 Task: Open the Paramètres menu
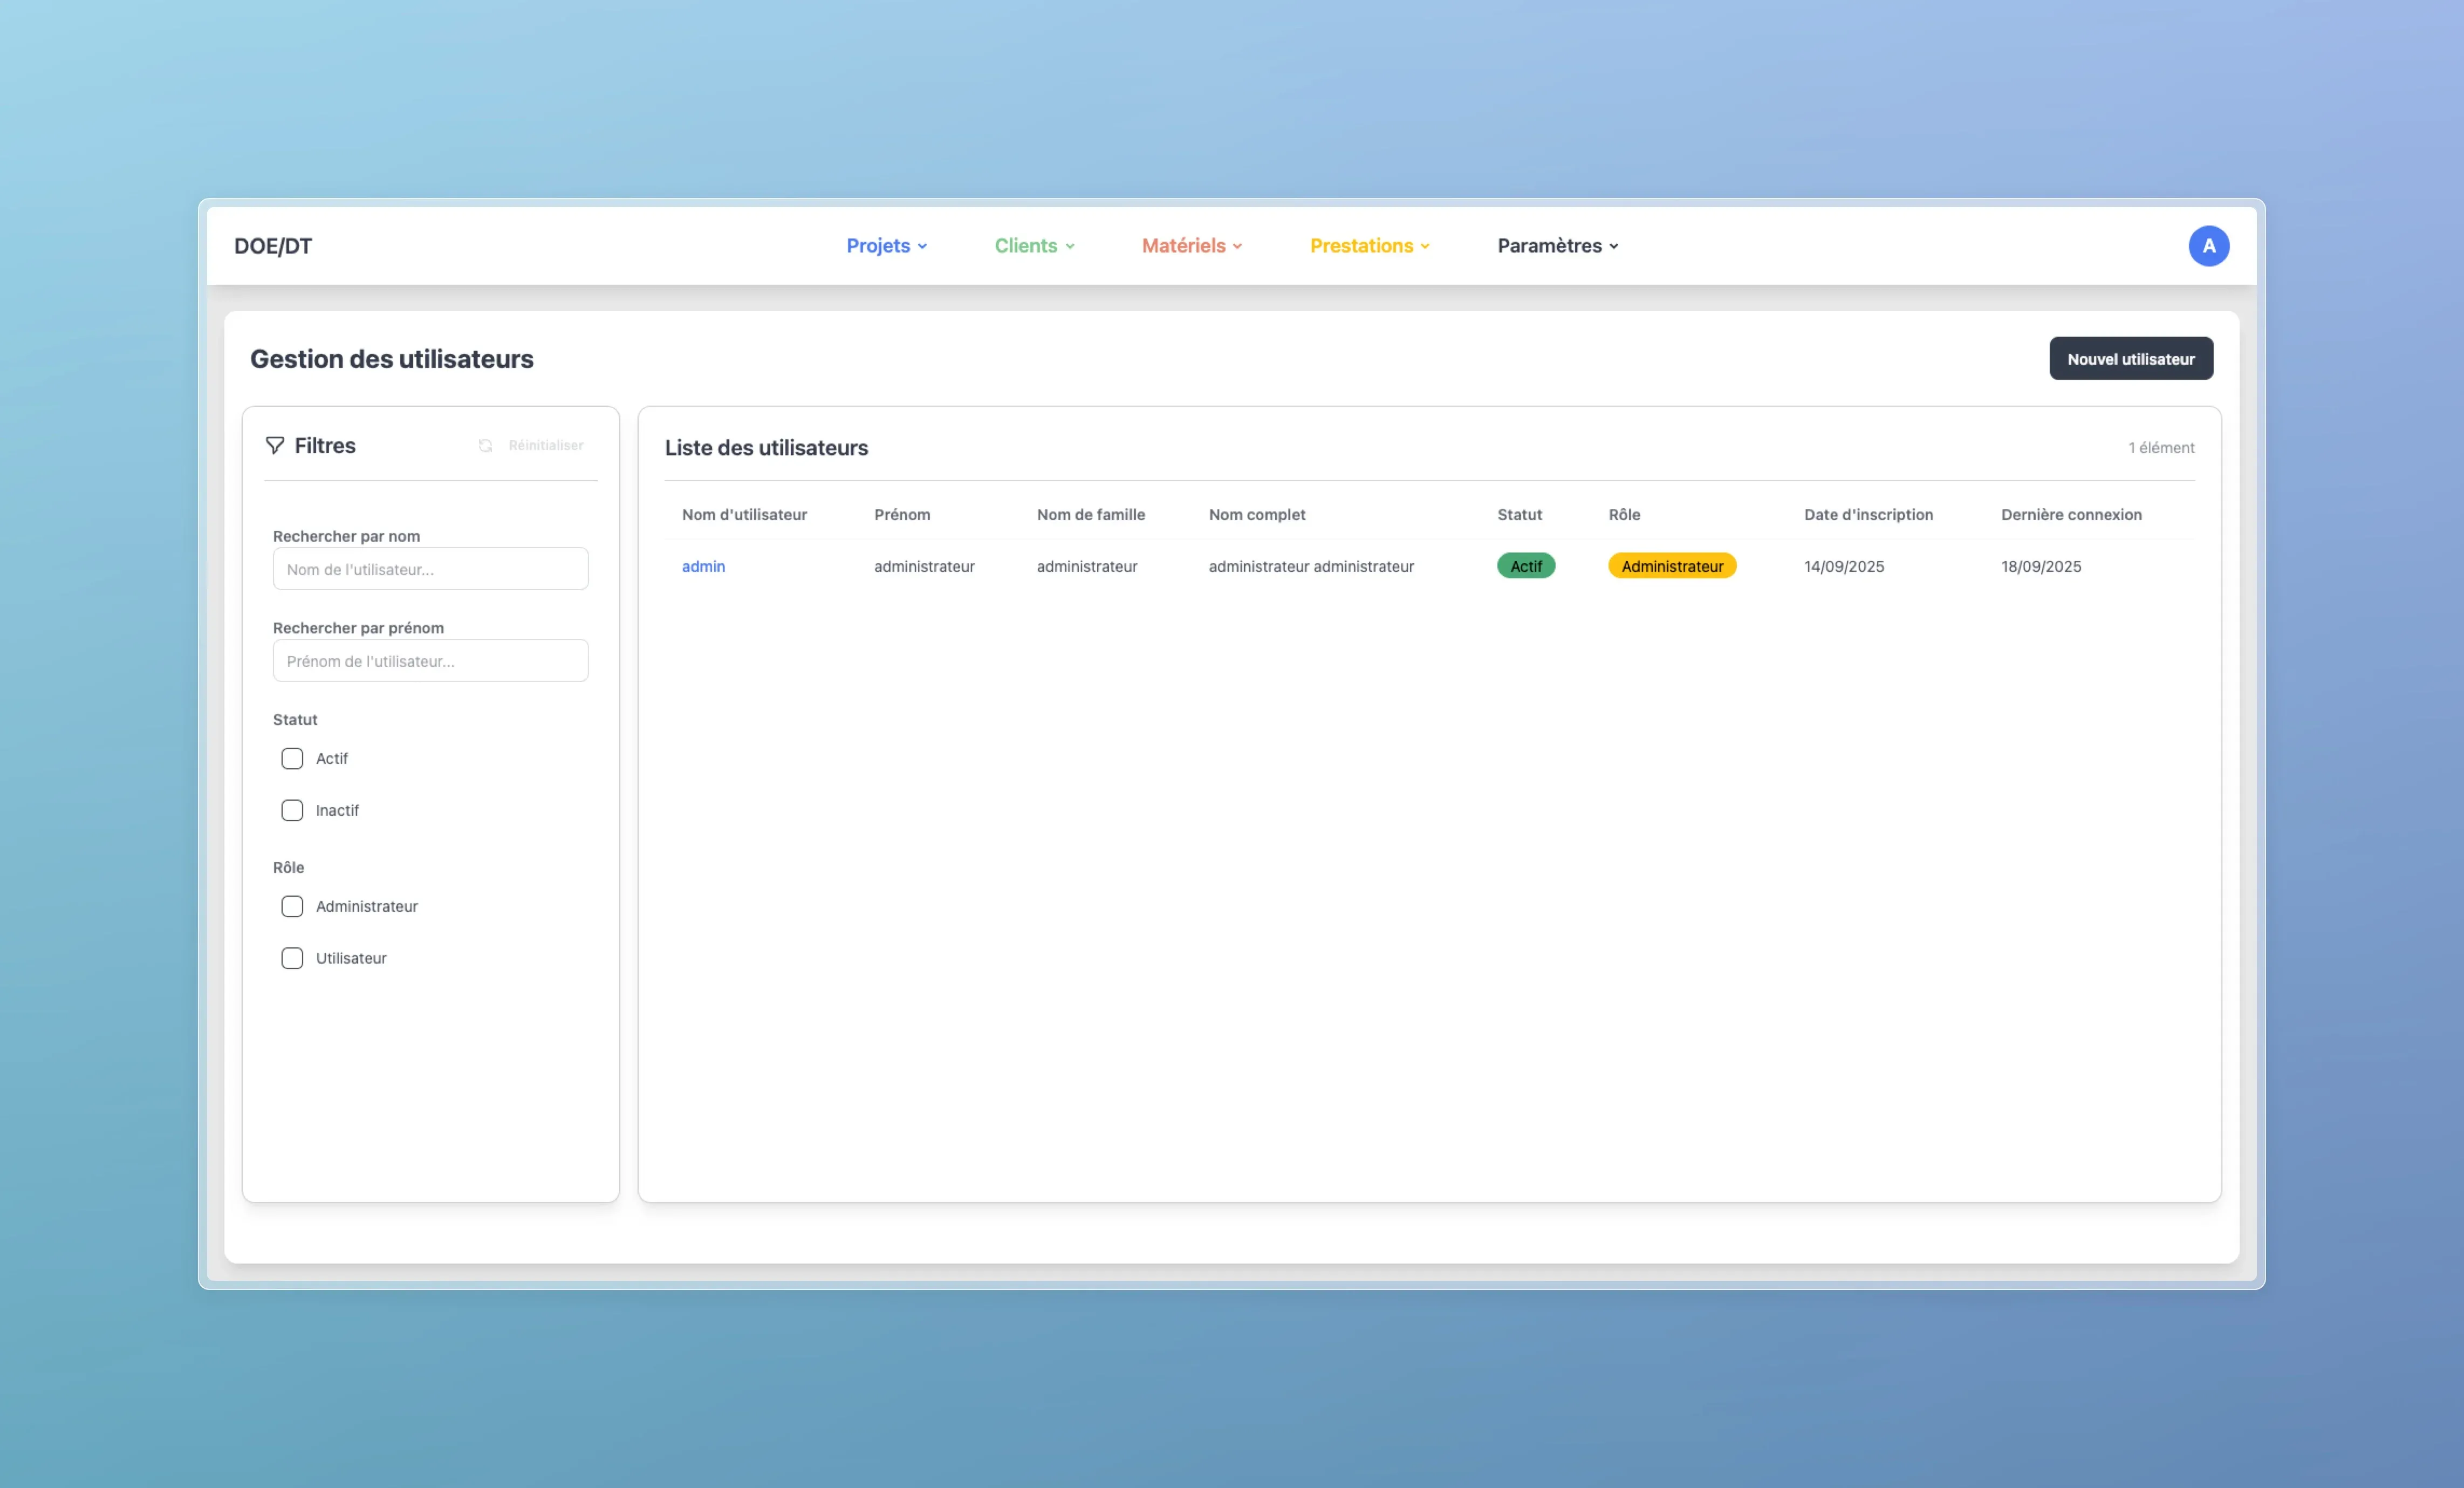(x=1557, y=246)
